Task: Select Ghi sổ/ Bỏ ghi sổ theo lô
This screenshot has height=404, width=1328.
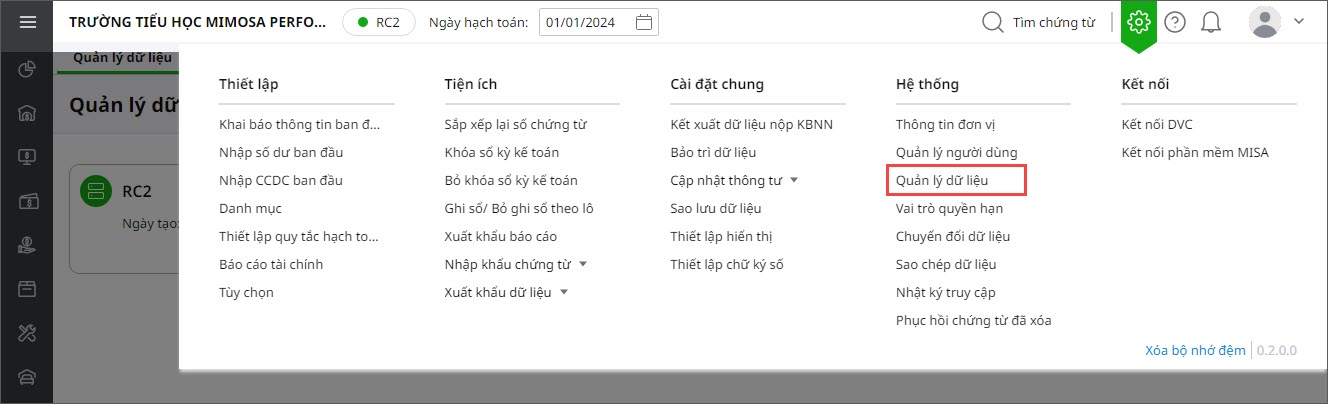Action: 519,209
